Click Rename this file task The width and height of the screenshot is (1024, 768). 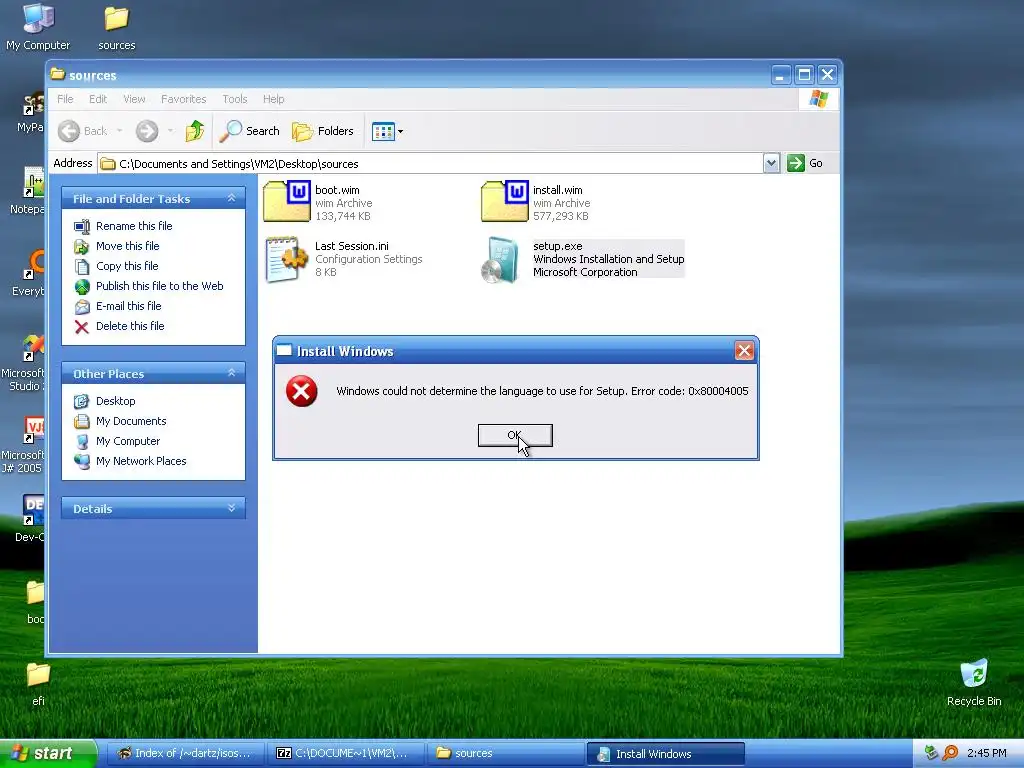click(134, 226)
